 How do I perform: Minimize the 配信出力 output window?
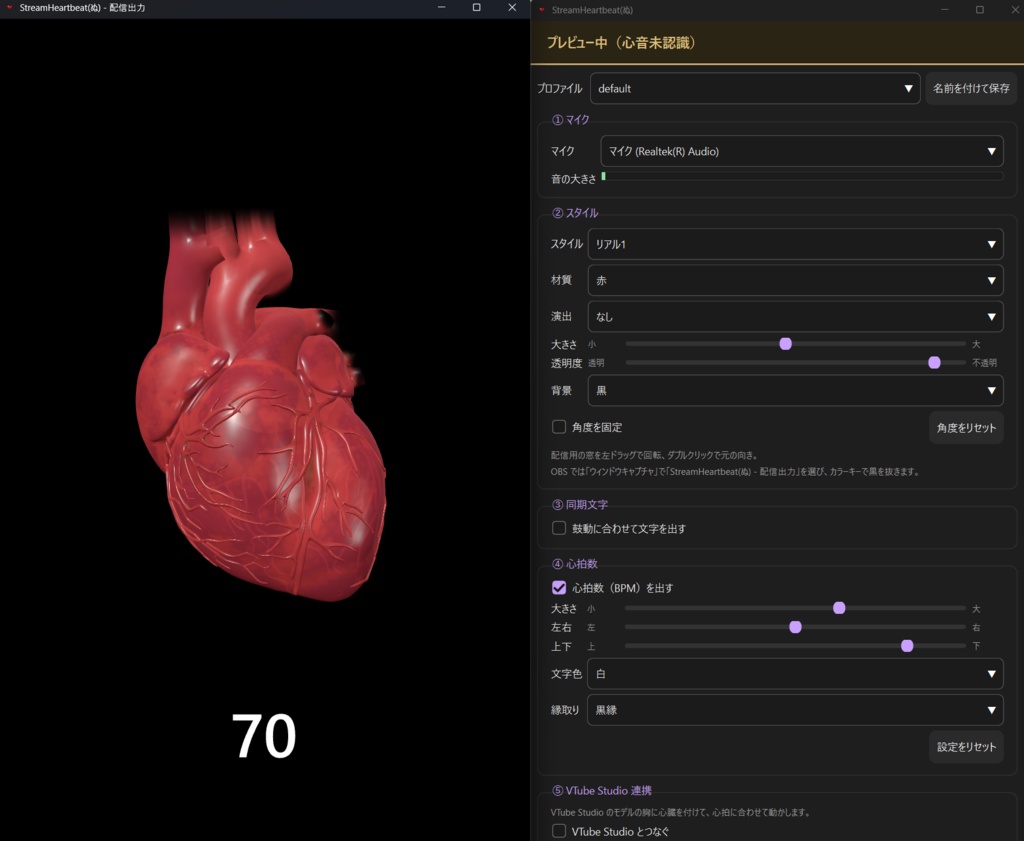point(441,8)
